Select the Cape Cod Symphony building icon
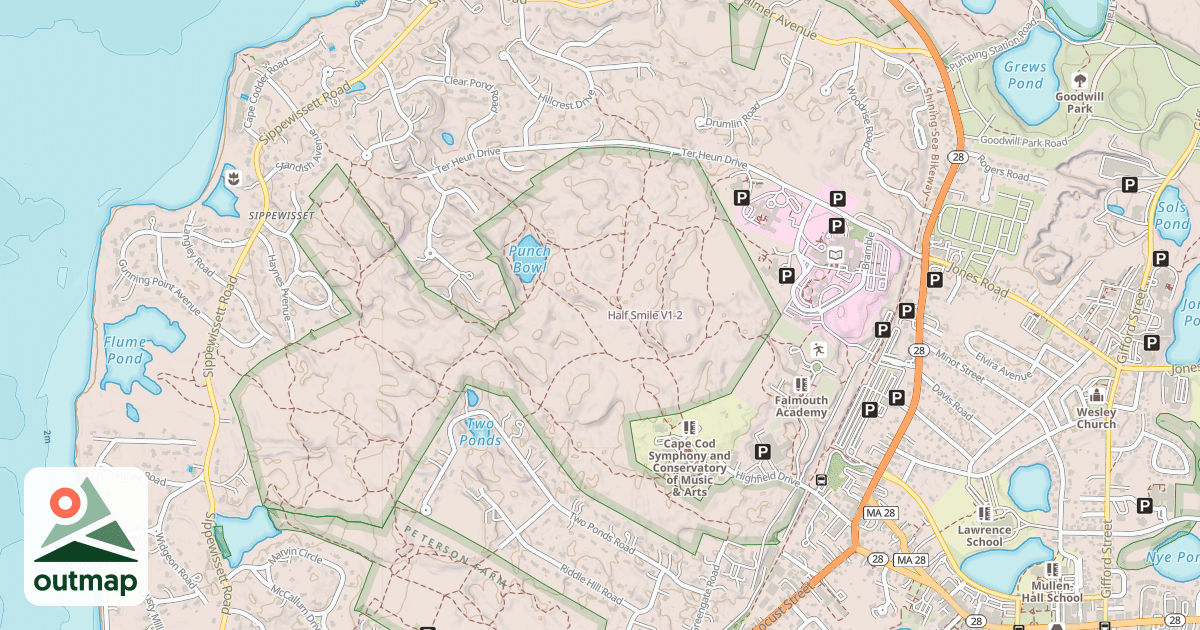Screen dimensions: 1200x630 688,427
